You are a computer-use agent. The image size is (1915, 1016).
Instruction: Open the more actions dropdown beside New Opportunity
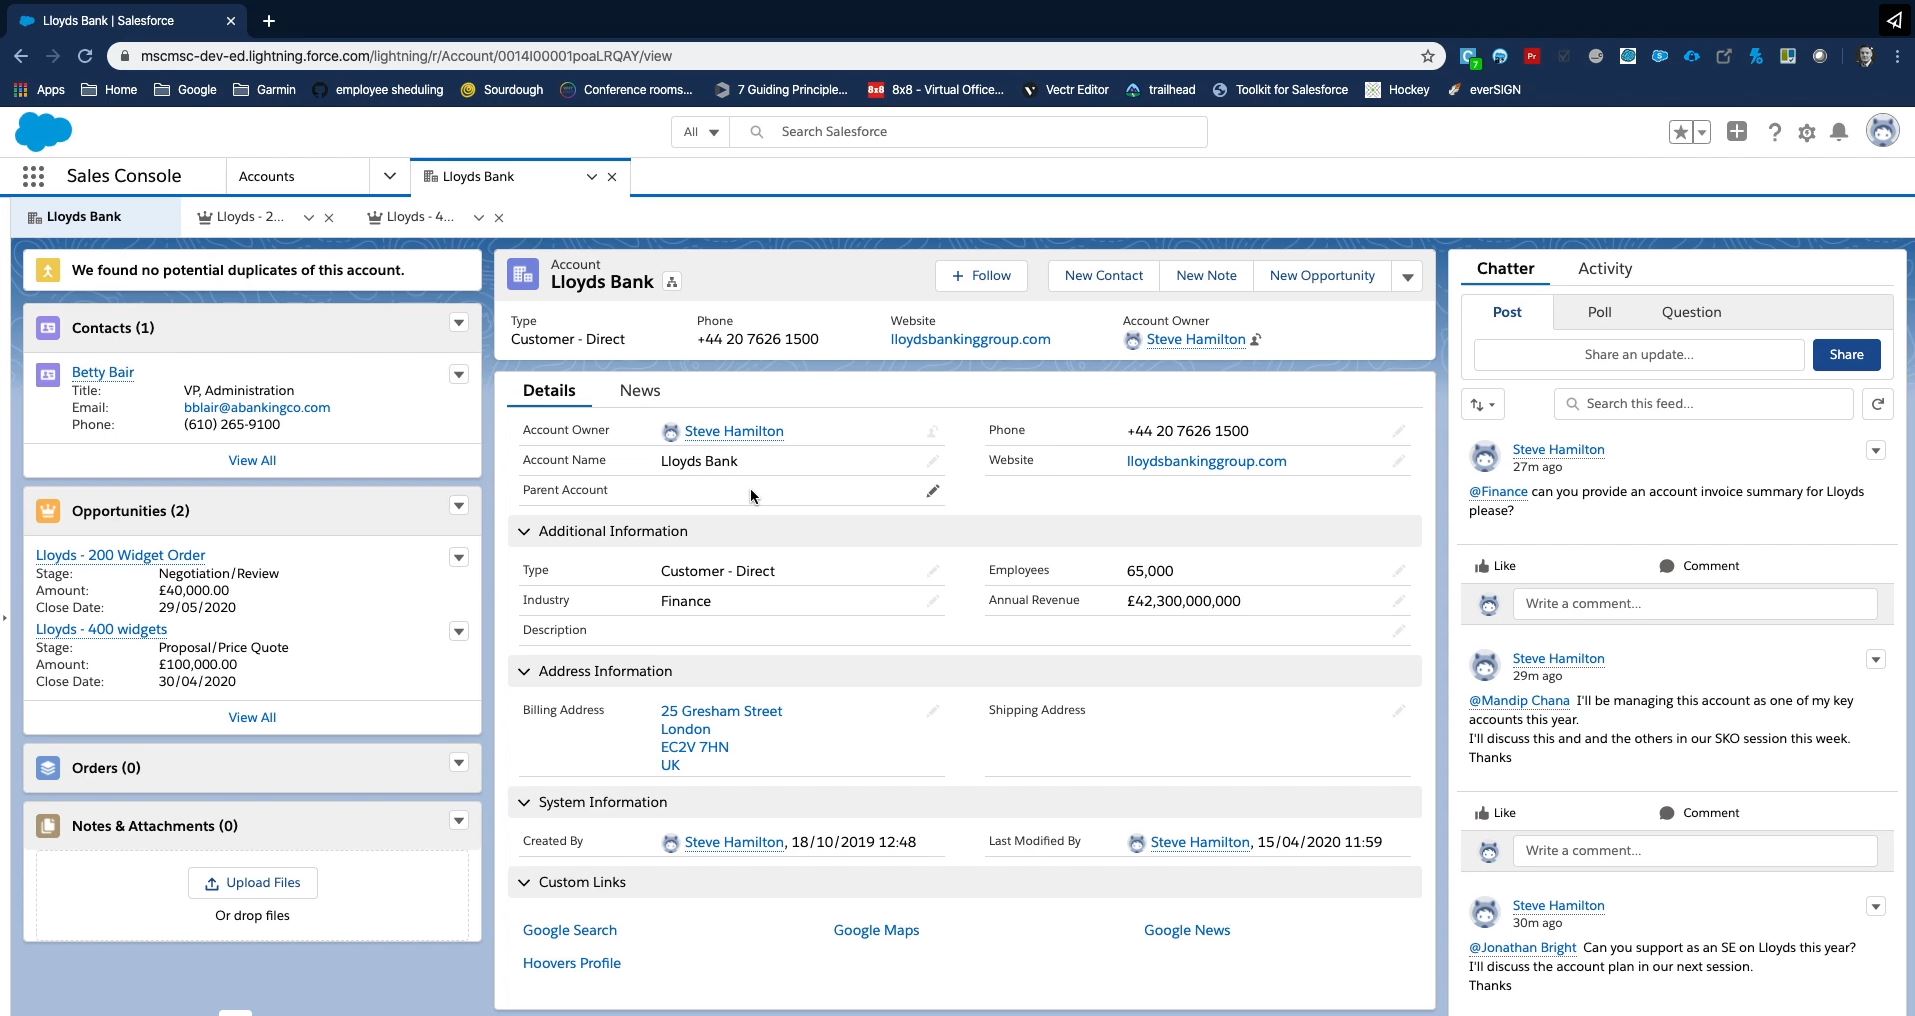pos(1407,276)
